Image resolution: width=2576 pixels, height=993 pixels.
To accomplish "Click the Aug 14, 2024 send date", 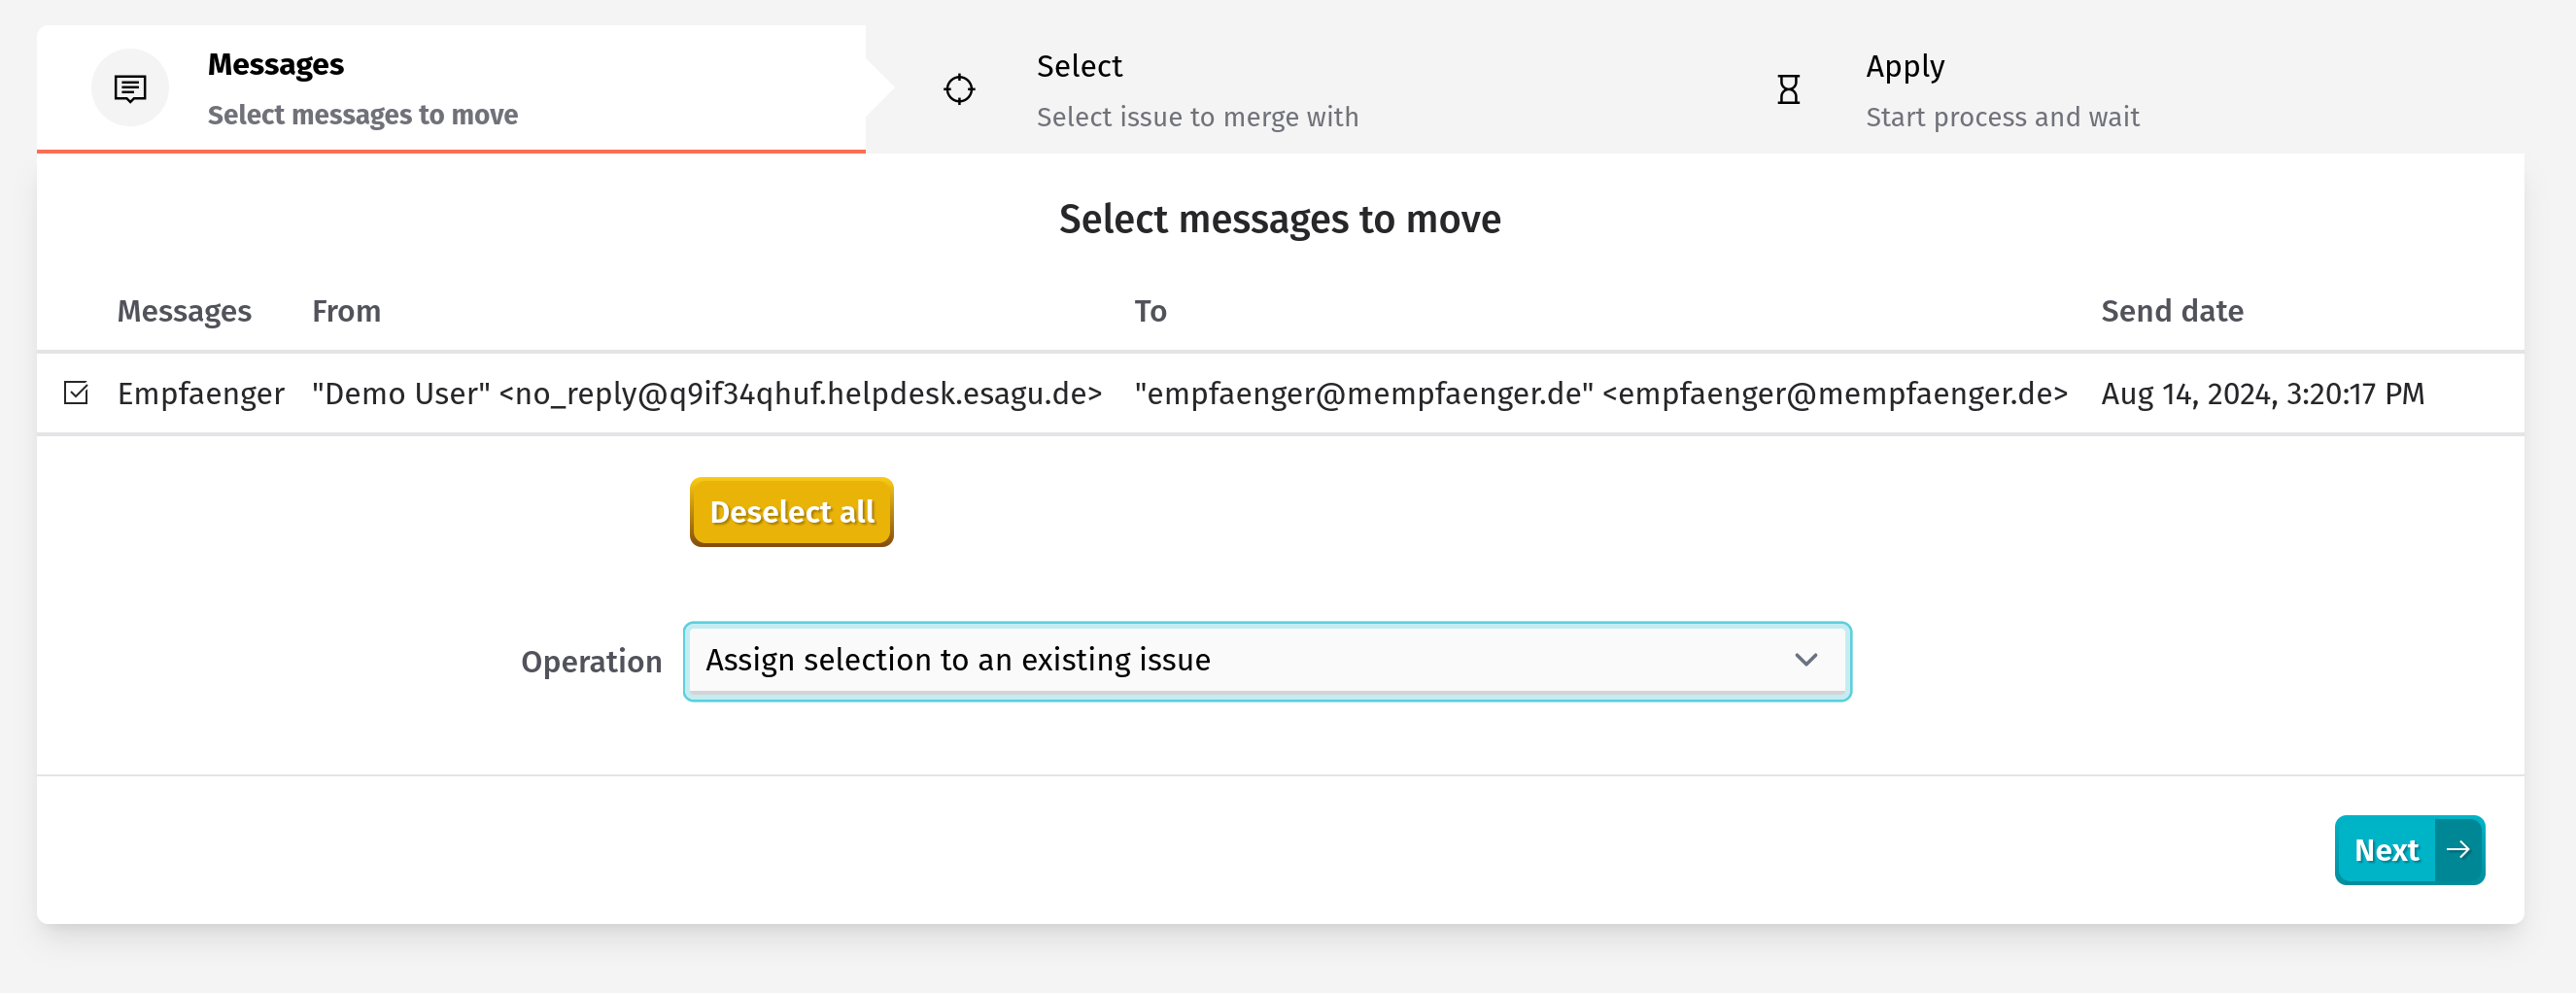I will pos(2263,393).
